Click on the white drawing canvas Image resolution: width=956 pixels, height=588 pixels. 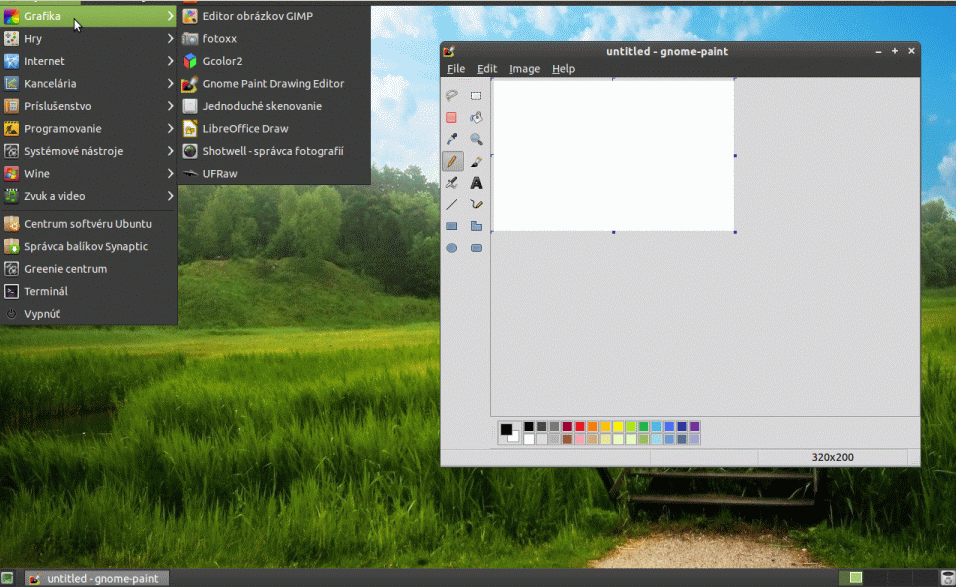pyautogui.click(x=613, y=156)
